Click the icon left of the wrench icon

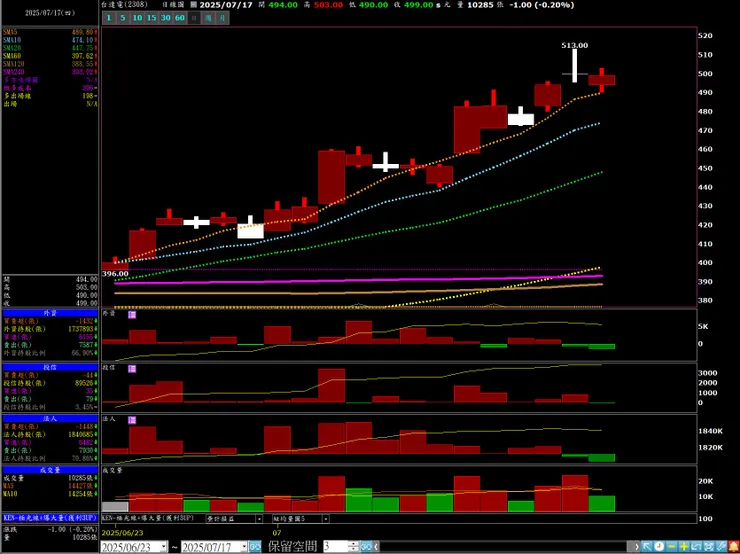point(709,546)
